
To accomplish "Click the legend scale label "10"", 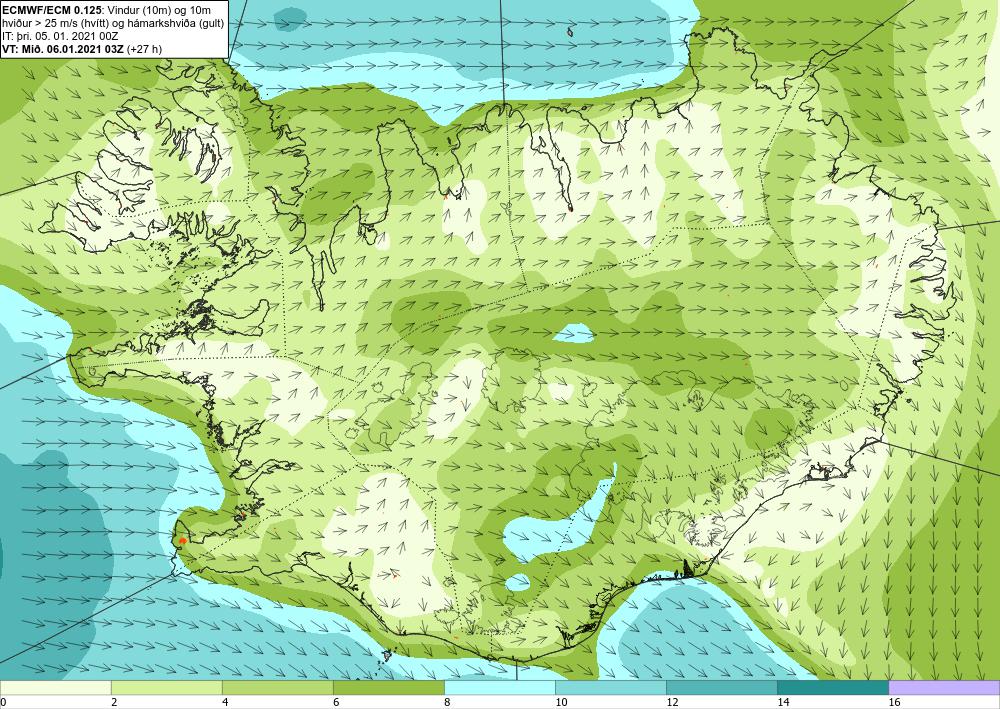I will tap(561, 702).
